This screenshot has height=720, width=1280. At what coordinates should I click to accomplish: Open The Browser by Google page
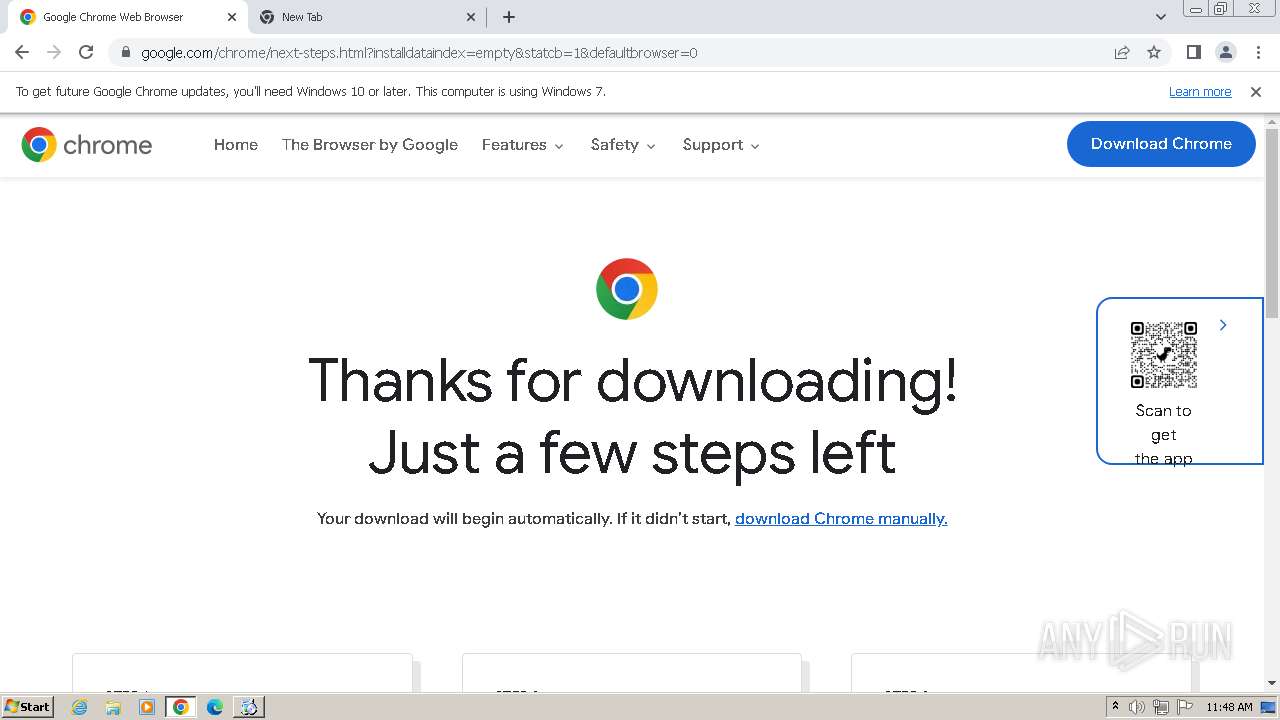[370, 145]
